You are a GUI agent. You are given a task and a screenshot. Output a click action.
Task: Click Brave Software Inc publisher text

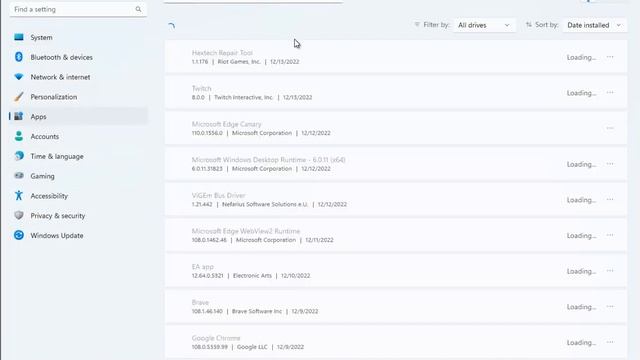click(257, 311)
